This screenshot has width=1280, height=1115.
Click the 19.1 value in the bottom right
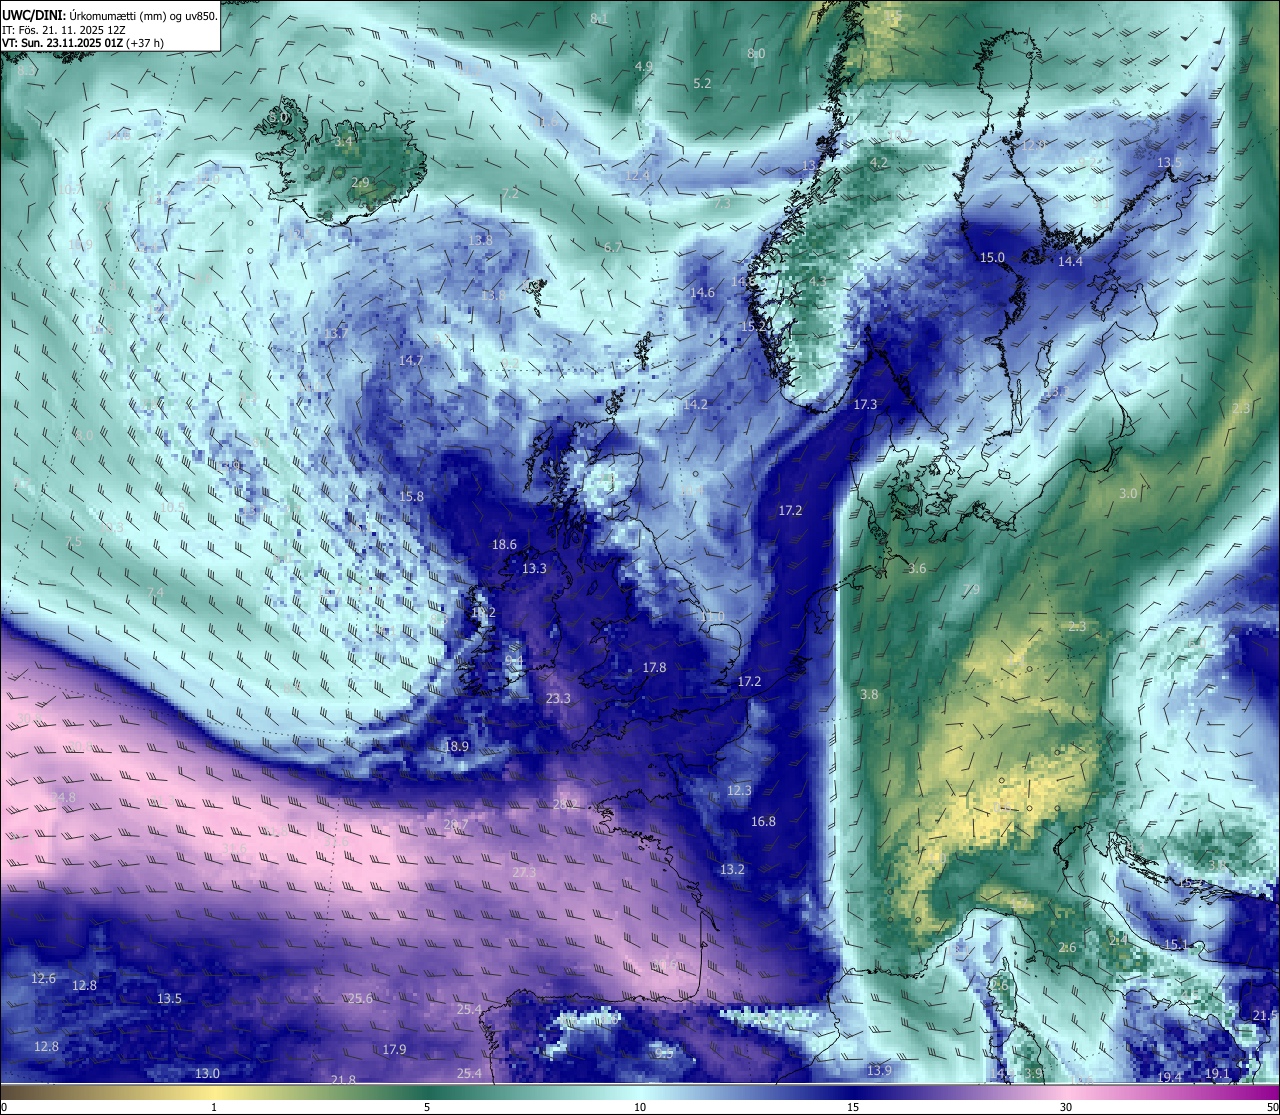(1217, 1073)
